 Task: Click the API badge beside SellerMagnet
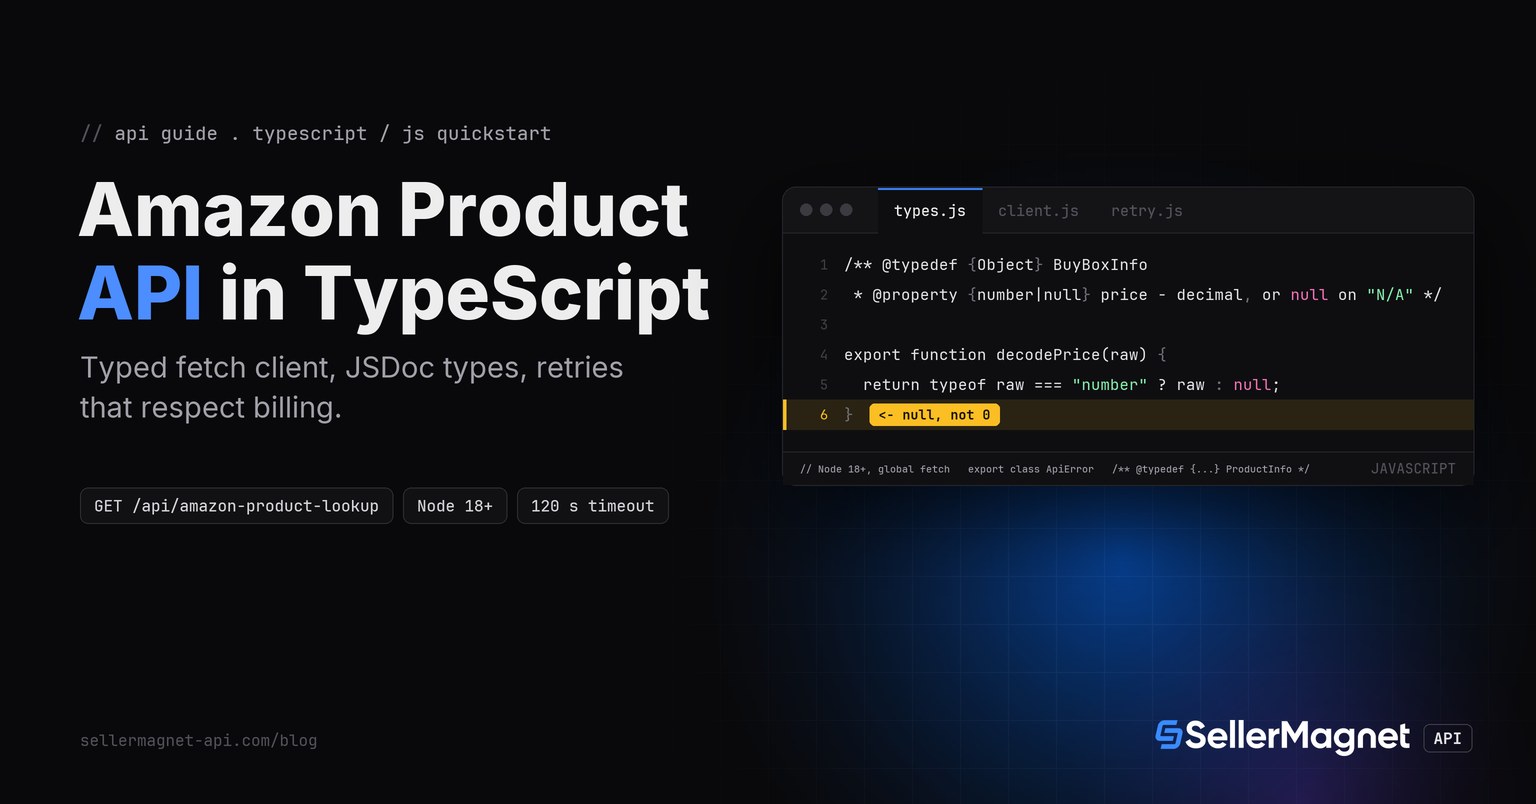(x=1447, y=738)
